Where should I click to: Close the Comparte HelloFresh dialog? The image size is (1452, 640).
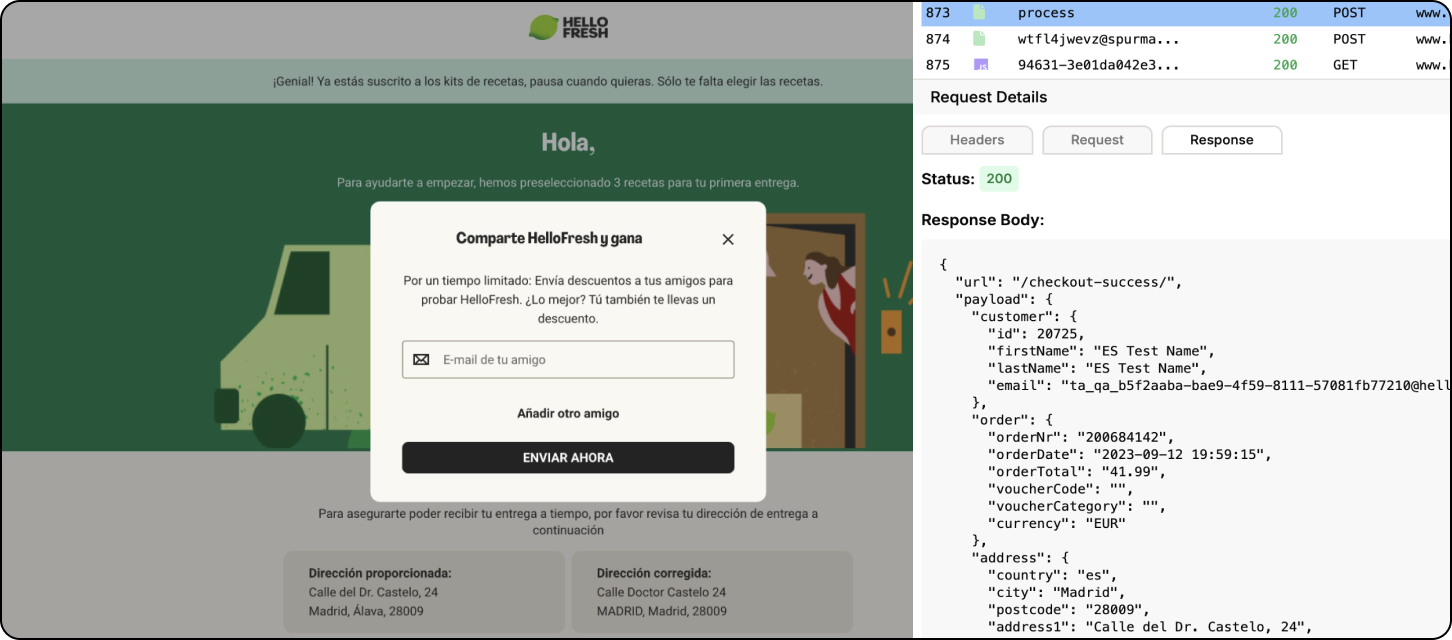(728, 239)
